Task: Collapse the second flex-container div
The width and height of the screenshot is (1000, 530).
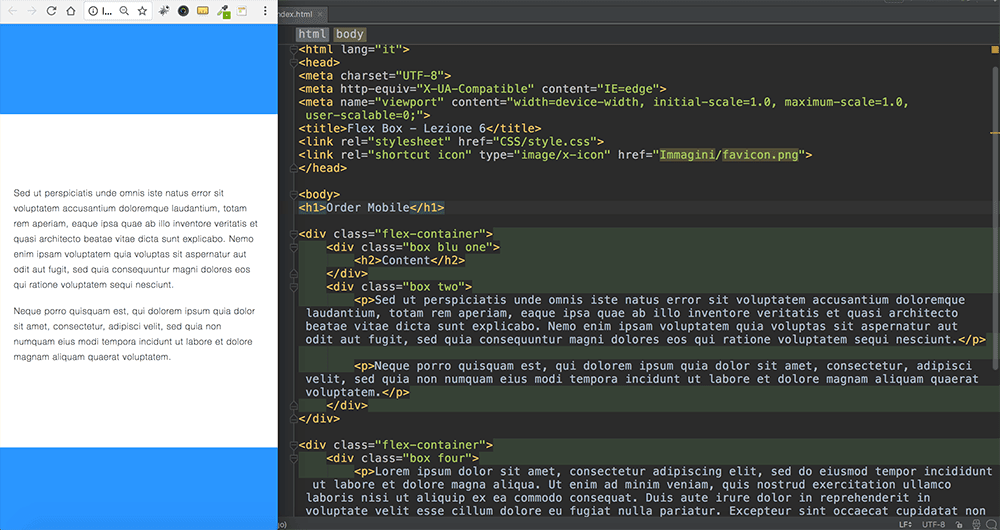Action: [x=294, y=445]
